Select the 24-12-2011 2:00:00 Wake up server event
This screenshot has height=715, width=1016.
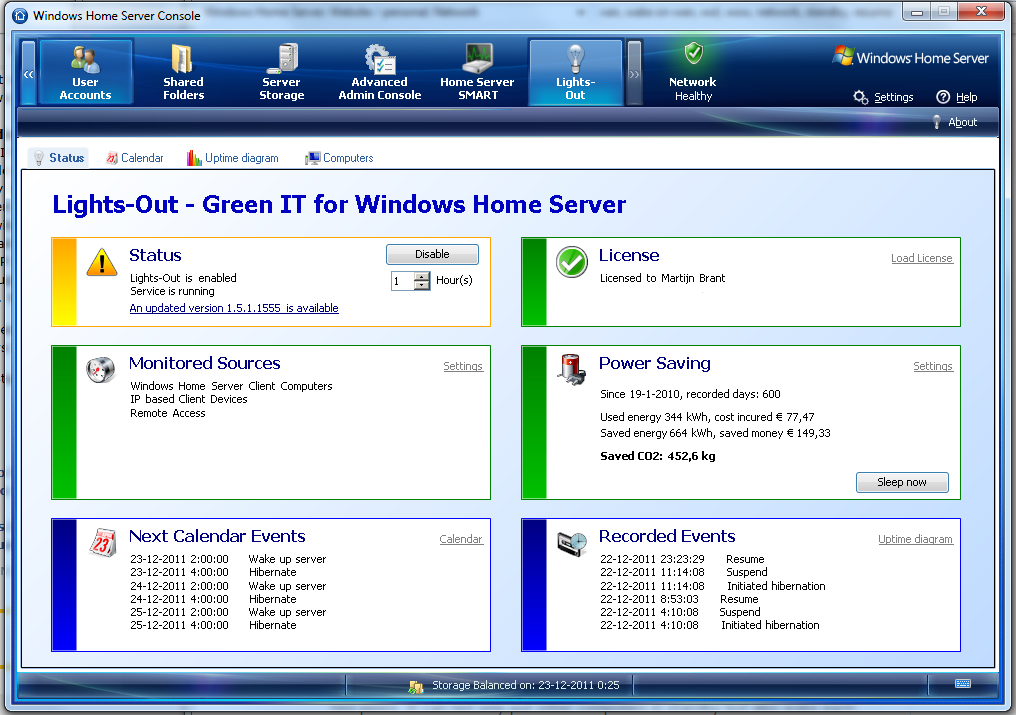(228, 586)
